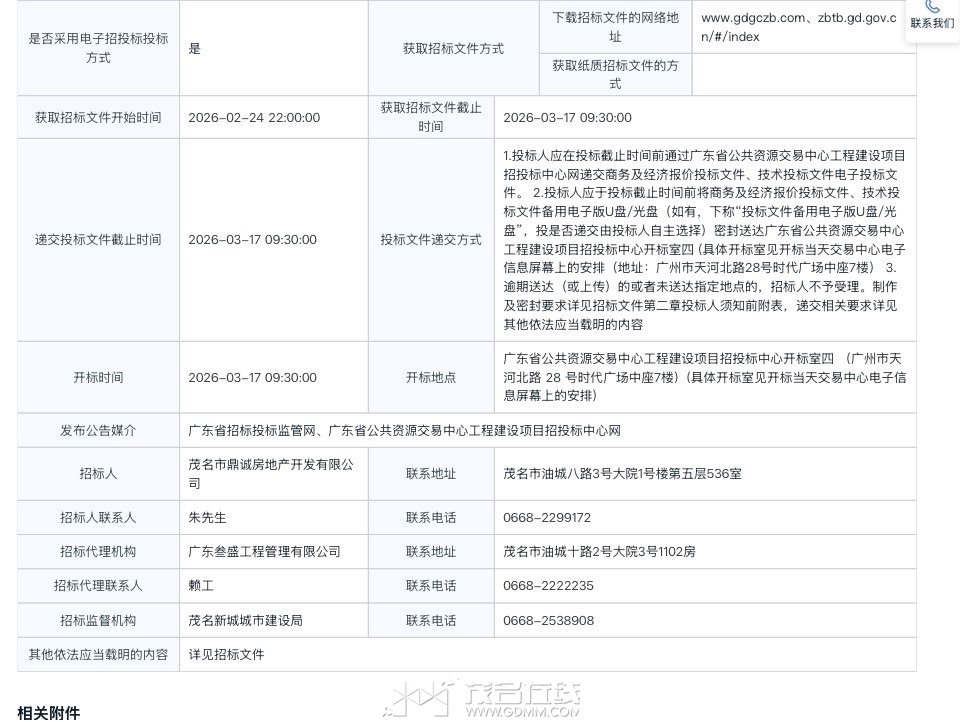The image size is (960, 722).
Task: Click the 茂名新城城市建设局 supervisor cell
Action: 245,620
